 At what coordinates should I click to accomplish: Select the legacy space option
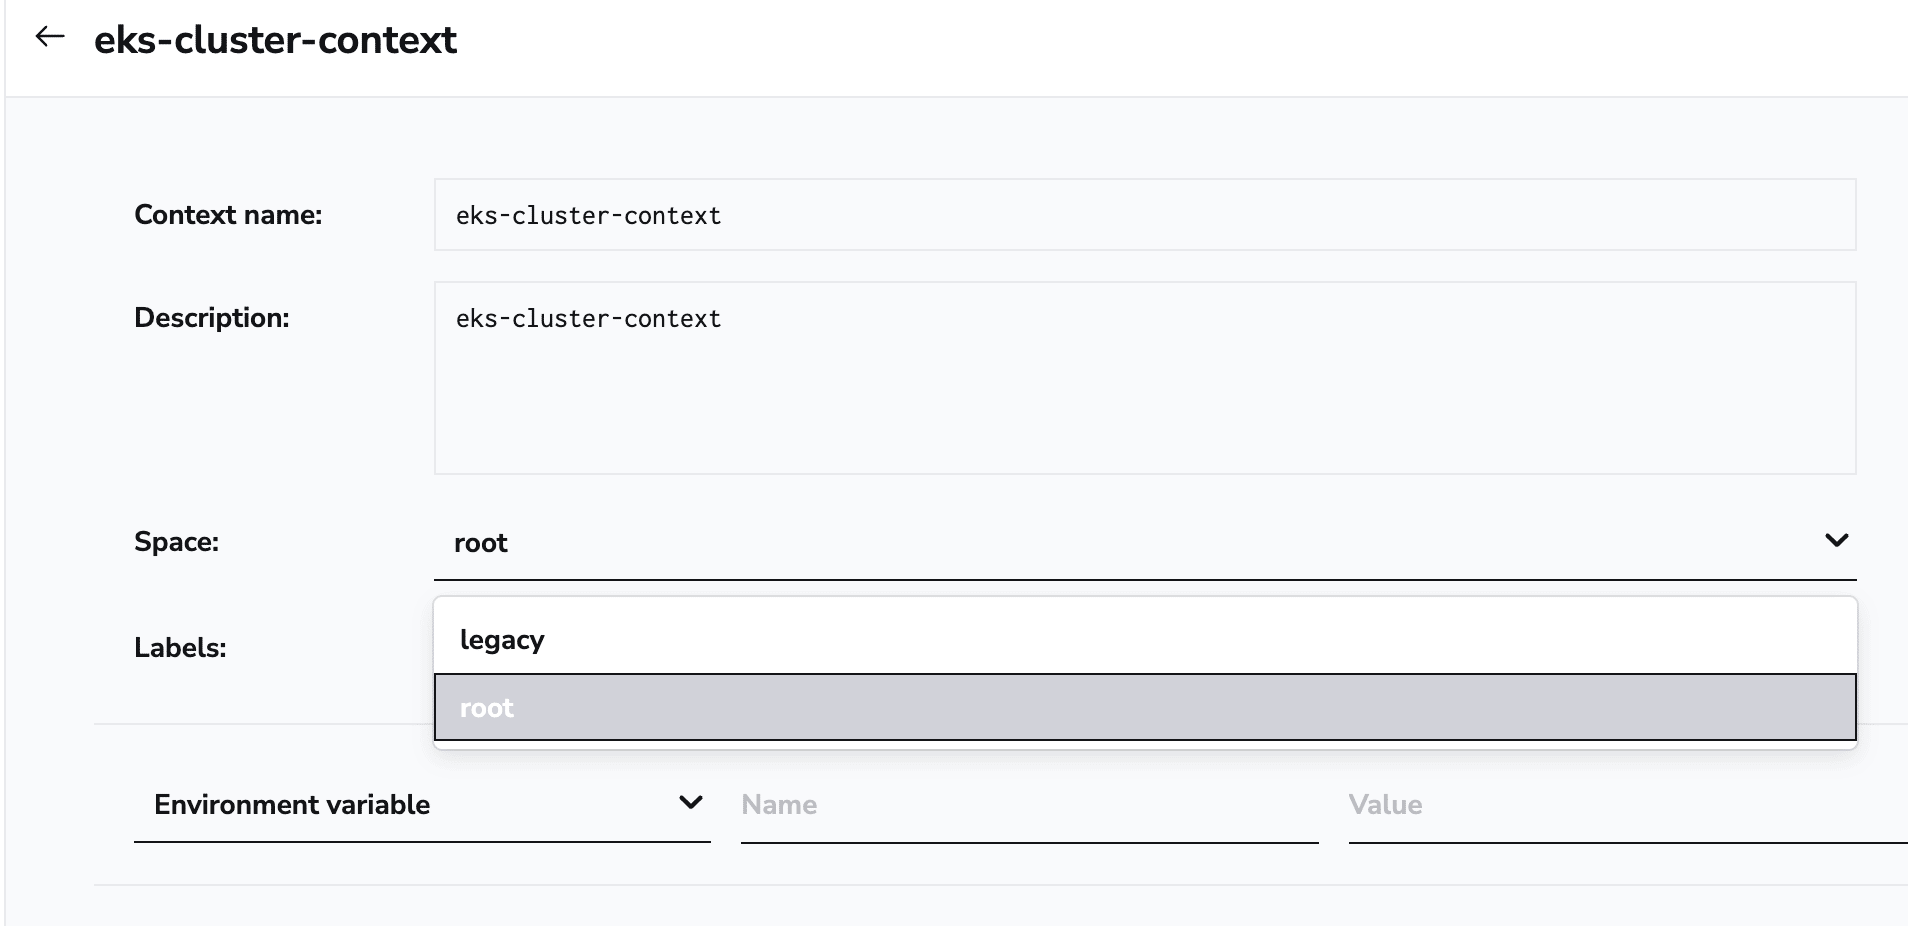tap(502, 639)
